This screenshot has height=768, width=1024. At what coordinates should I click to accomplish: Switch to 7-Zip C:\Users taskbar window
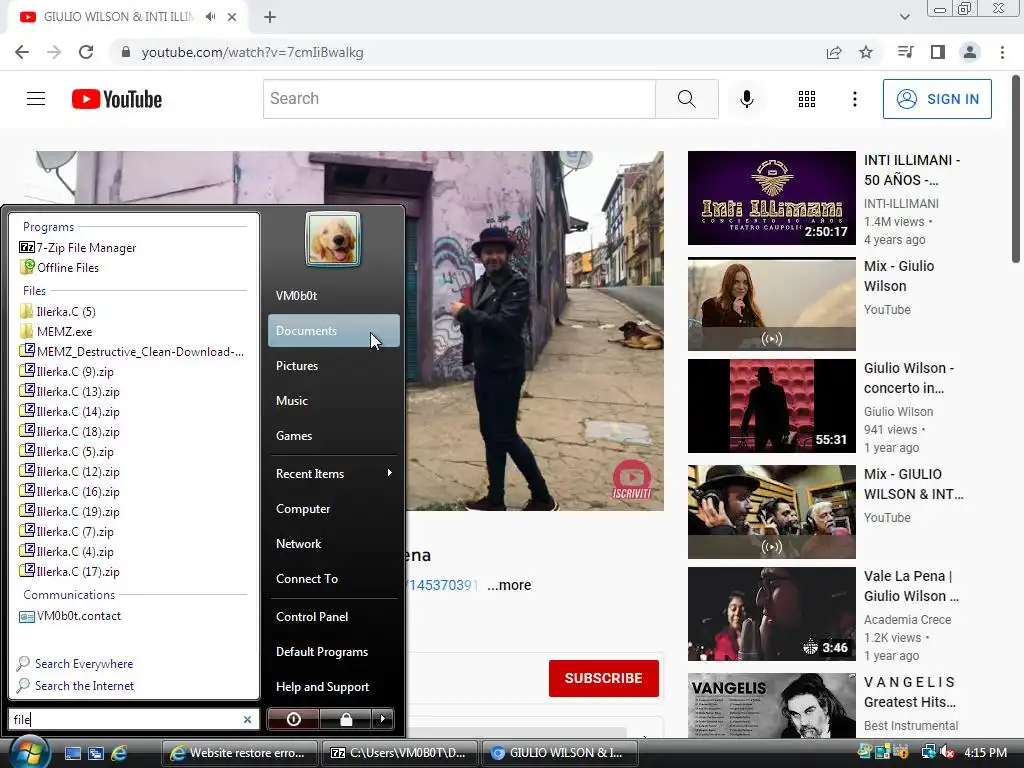point(400,753)
